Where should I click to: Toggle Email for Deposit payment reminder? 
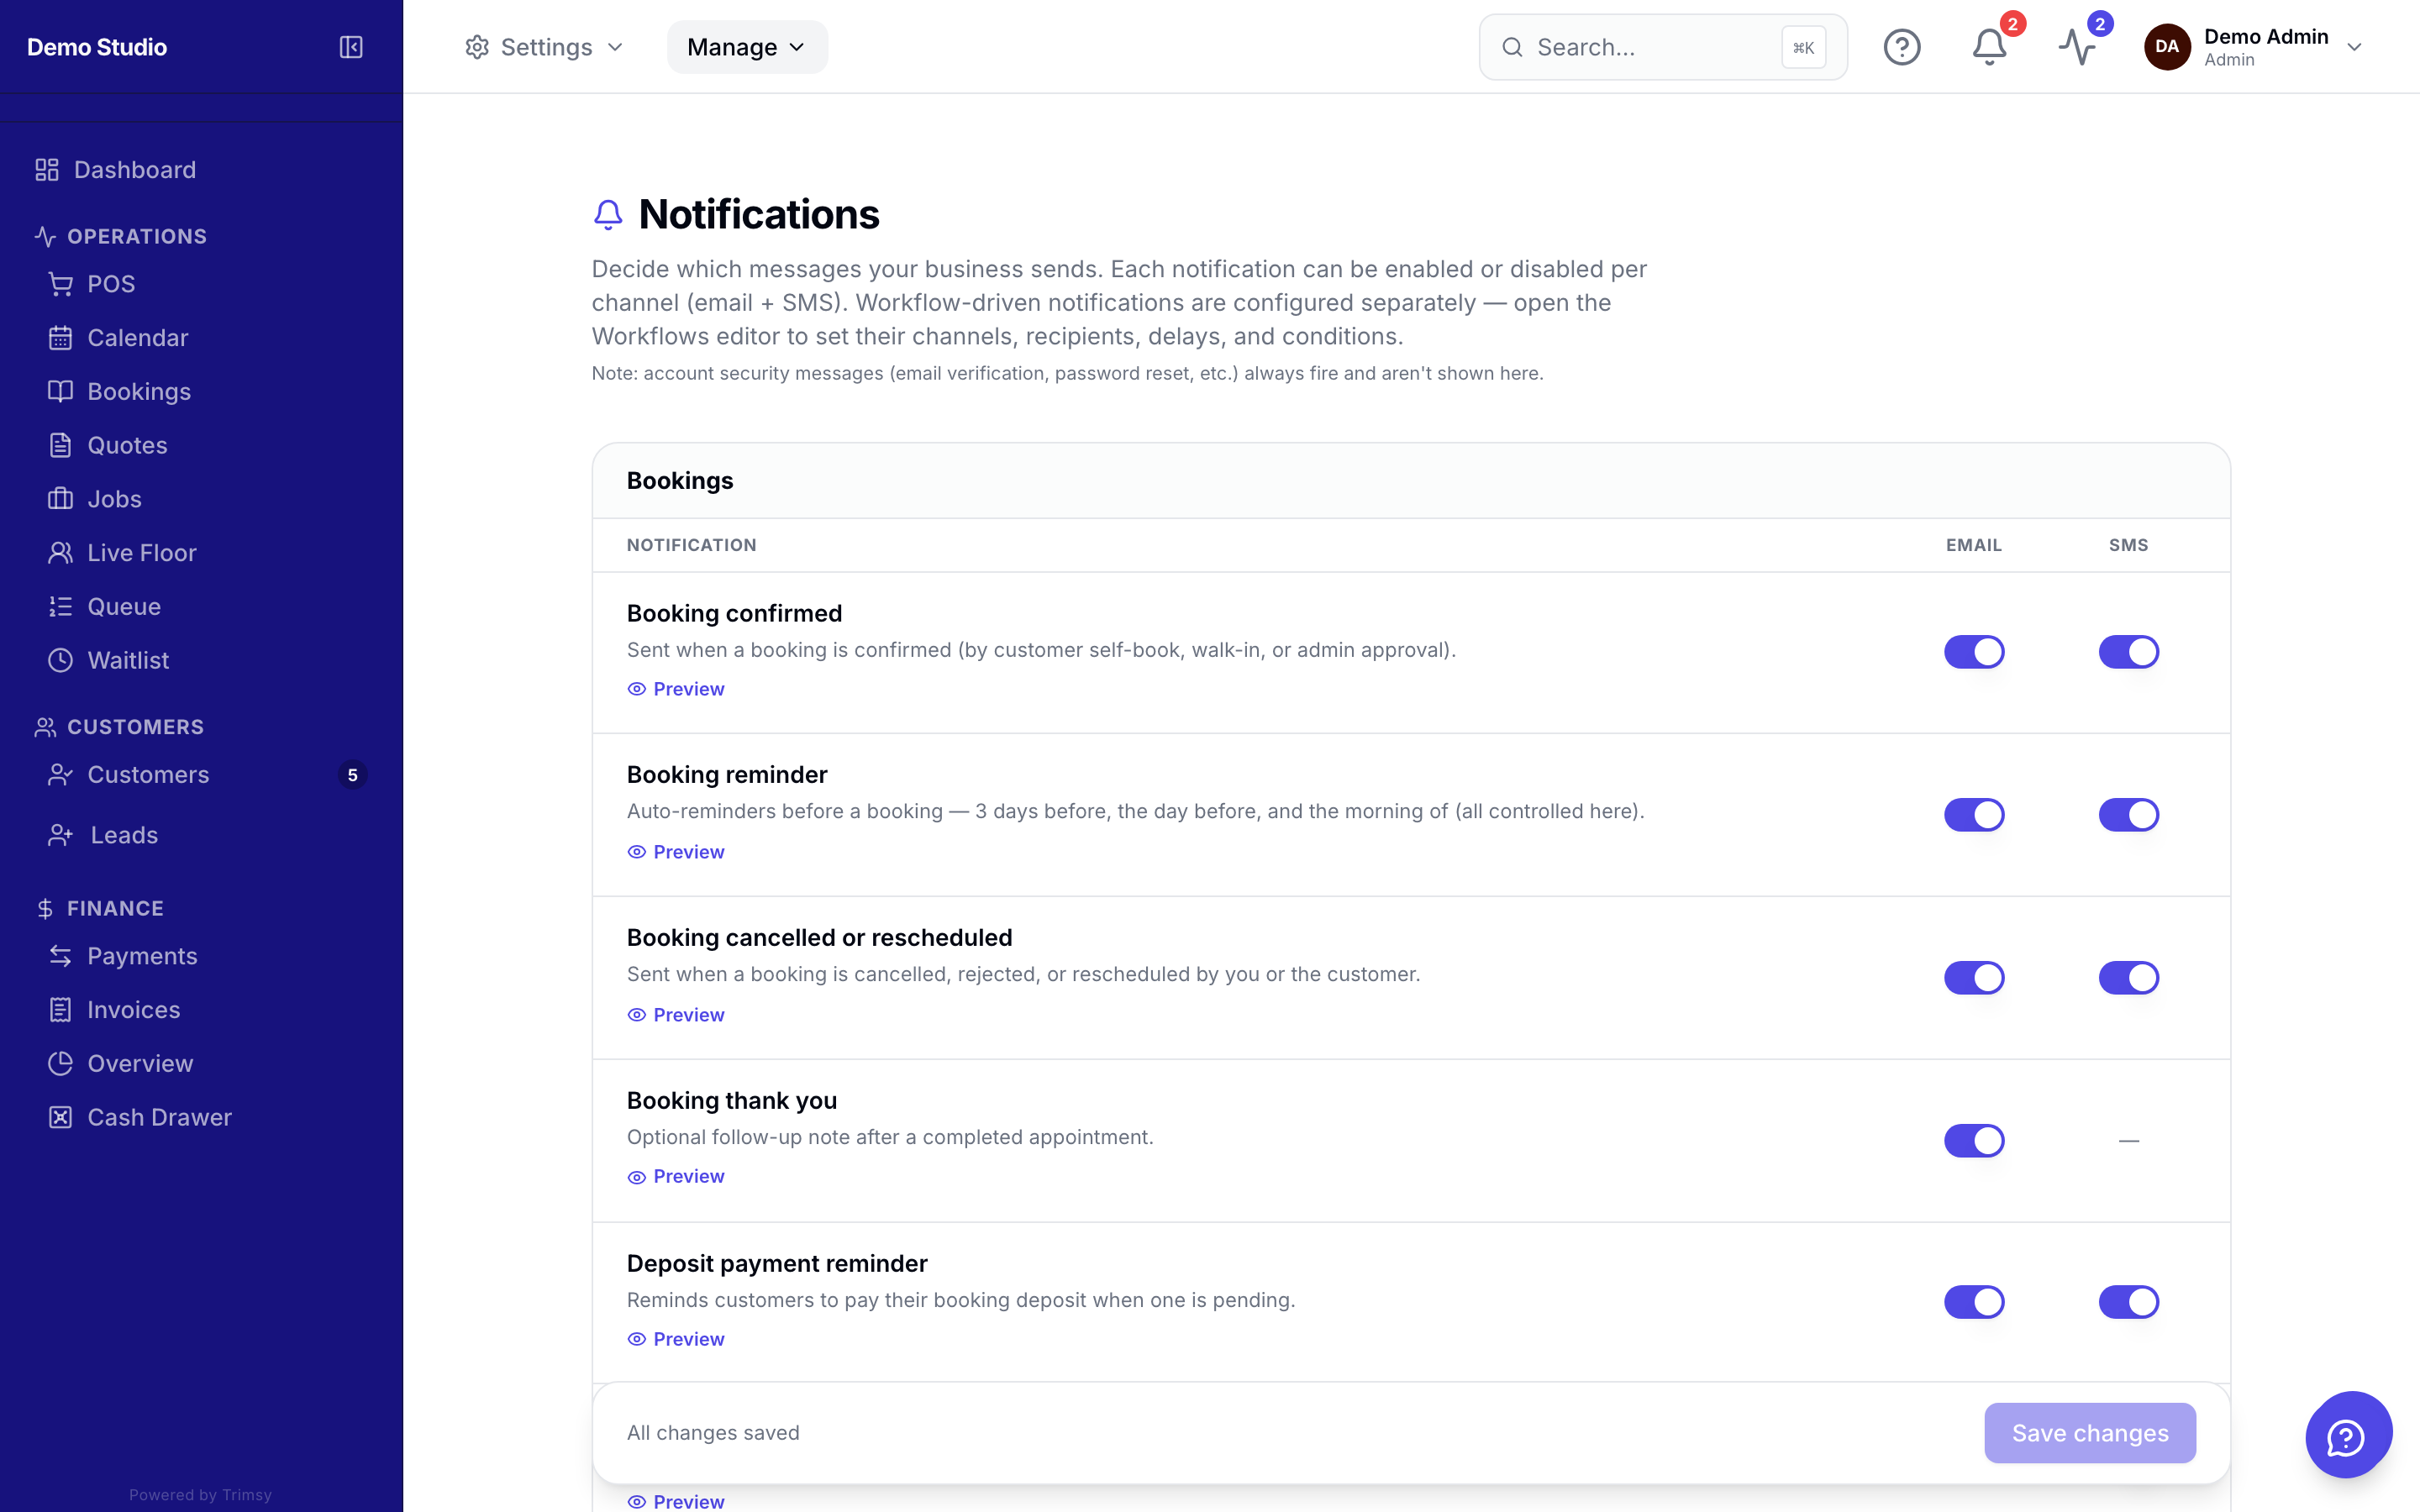pos(1974,1302)
